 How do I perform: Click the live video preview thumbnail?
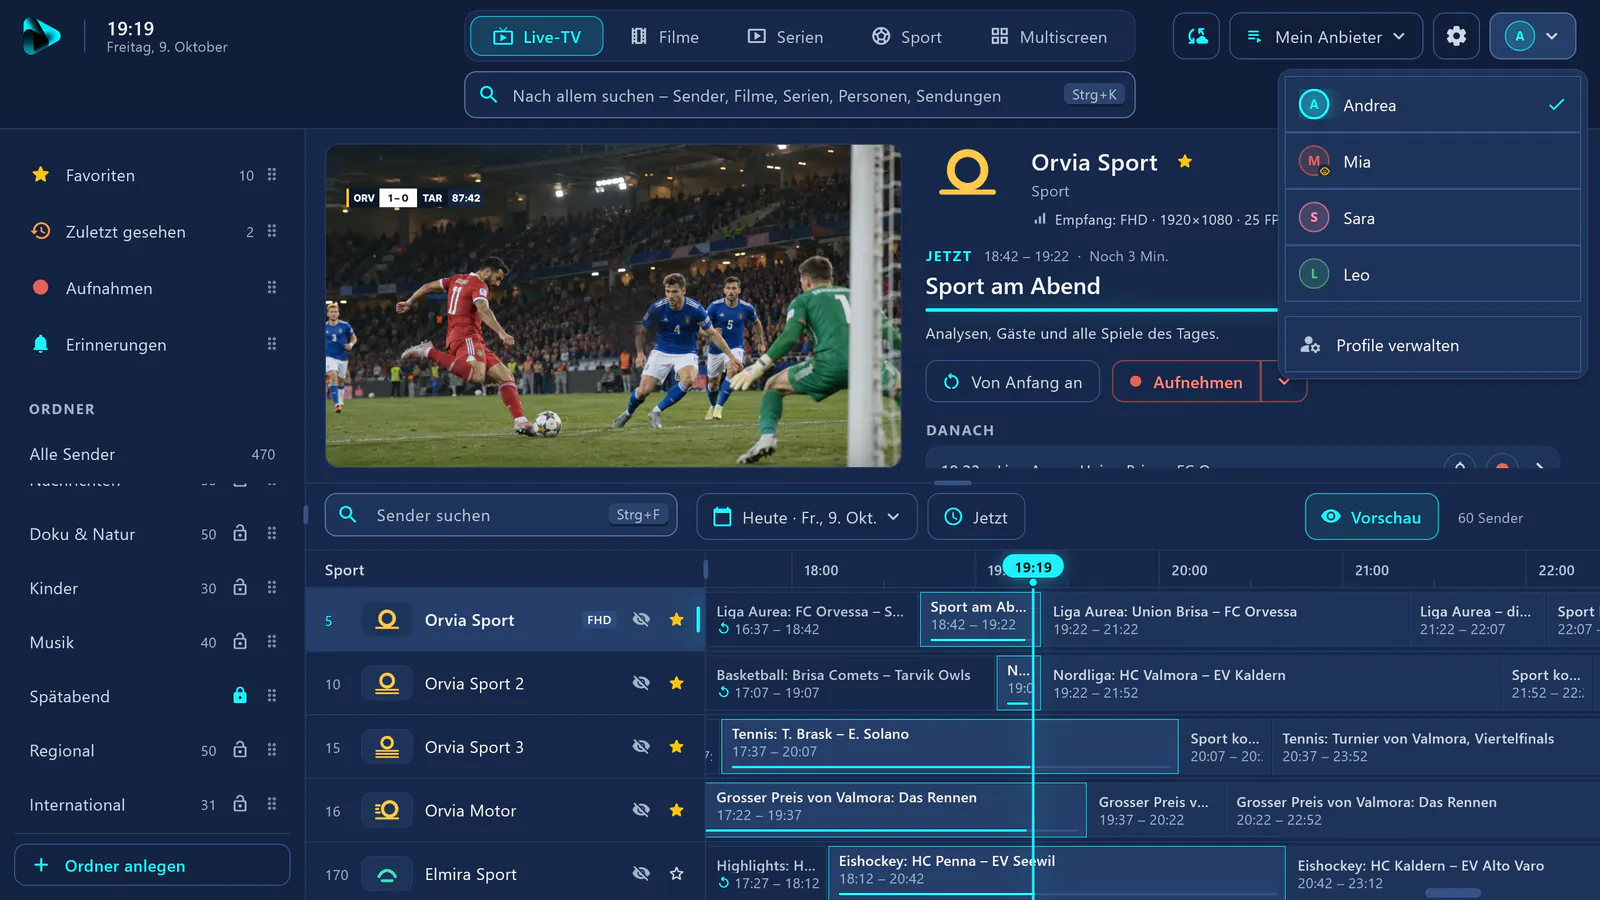click(613, 306)
